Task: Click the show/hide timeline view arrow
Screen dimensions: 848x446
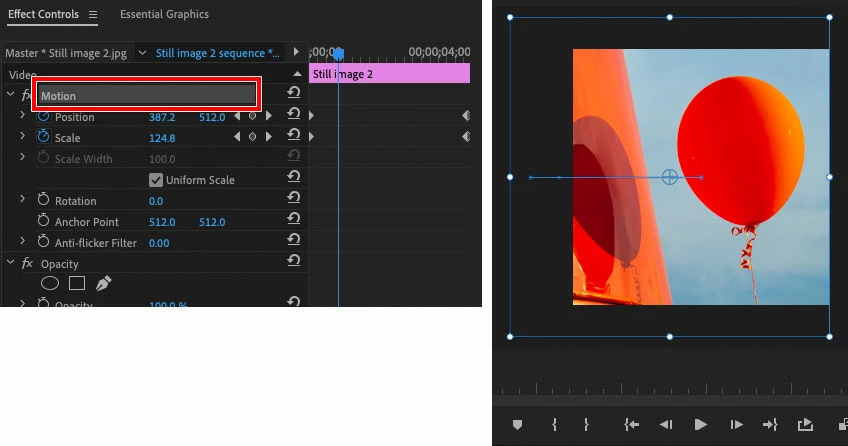Action: pos(296,52)
